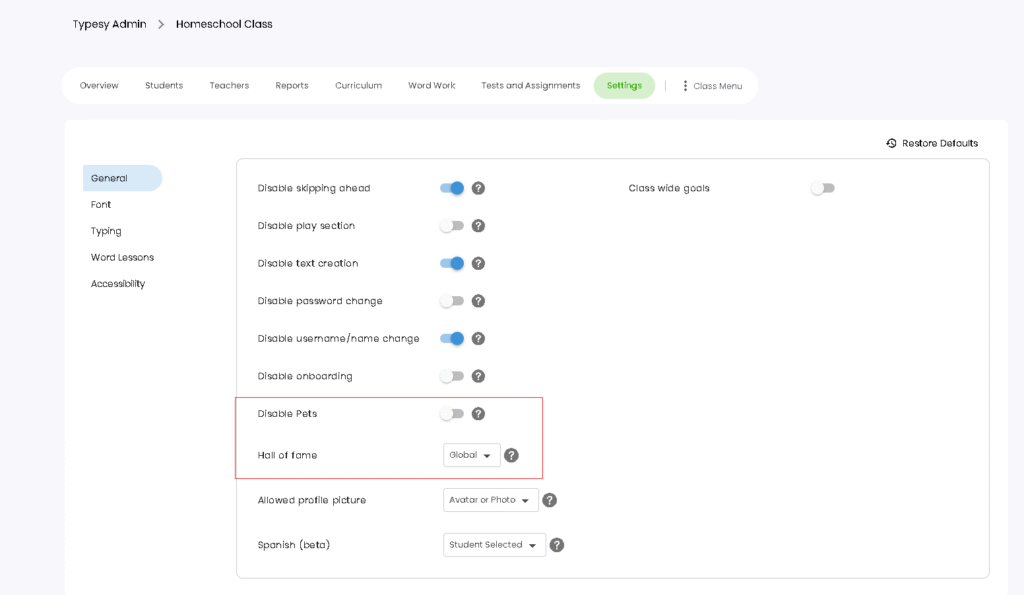Image resolution: width=1024 pixels, height=595 pixels.
Task: Click help icon beside Disable password change
Action: point(478,301)
